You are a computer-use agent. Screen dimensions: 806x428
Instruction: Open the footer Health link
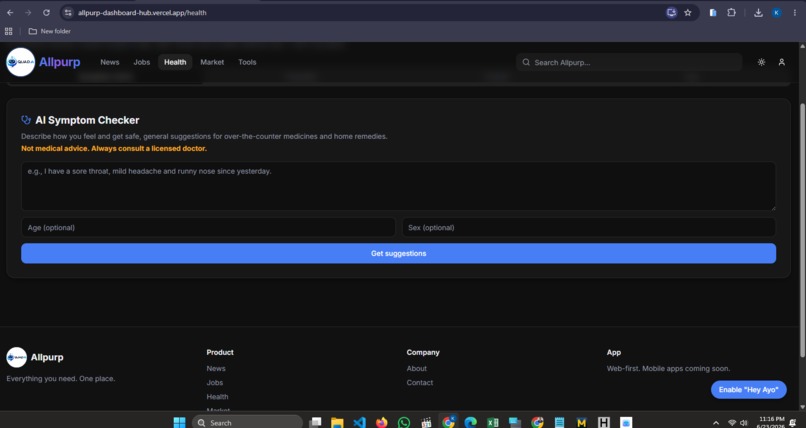[x=217, y=397]
